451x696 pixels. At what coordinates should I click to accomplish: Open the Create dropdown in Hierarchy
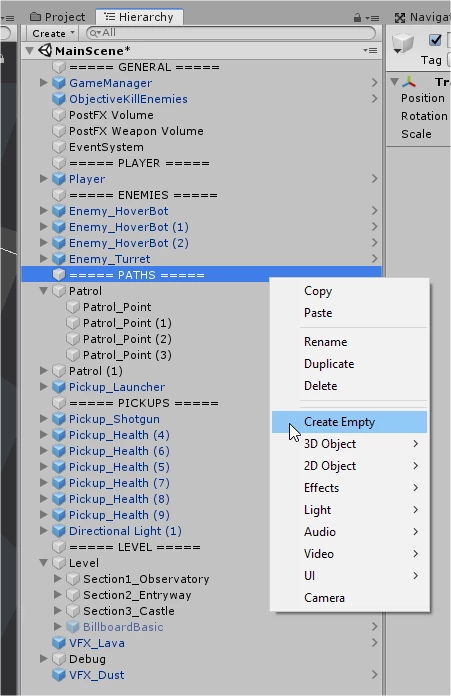pos(53,33)
